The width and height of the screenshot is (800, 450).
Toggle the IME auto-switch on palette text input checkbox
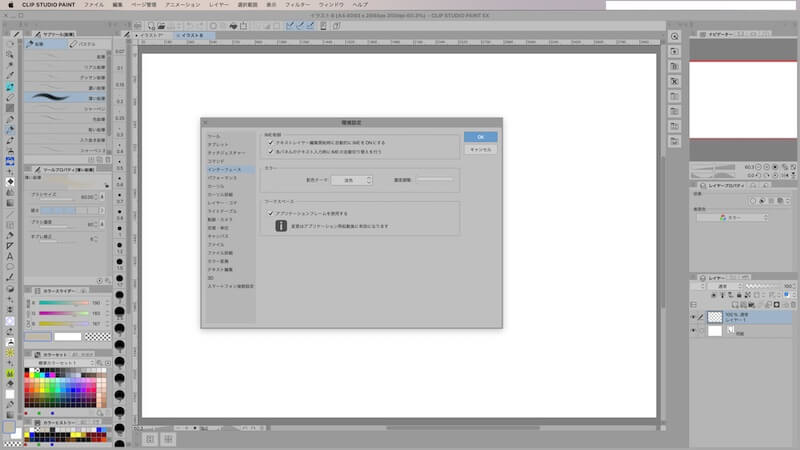pyautogui.click(x=270, y=152)
